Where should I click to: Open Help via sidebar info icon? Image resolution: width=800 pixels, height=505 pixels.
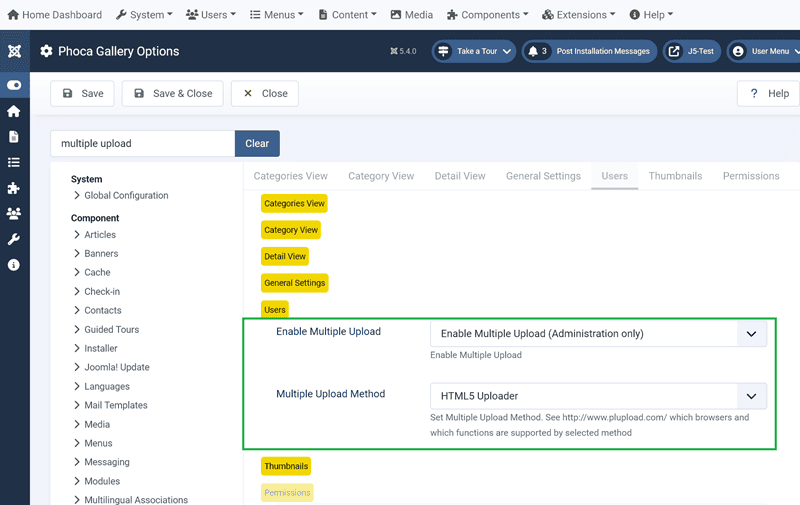pos(14,265)
